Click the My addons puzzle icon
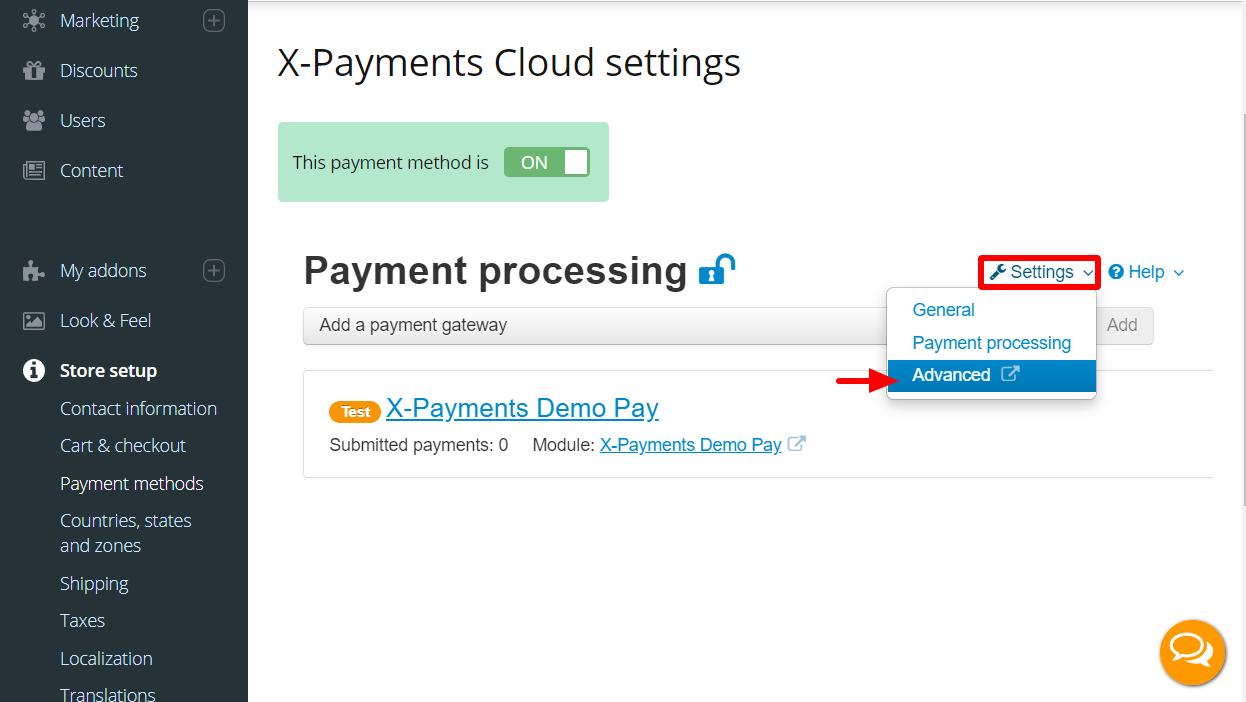 tap(34, 270)
